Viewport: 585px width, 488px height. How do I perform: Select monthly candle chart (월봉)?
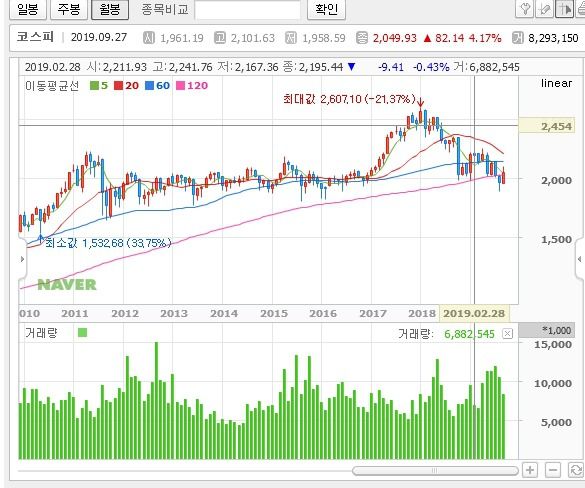tap(110, 9)
